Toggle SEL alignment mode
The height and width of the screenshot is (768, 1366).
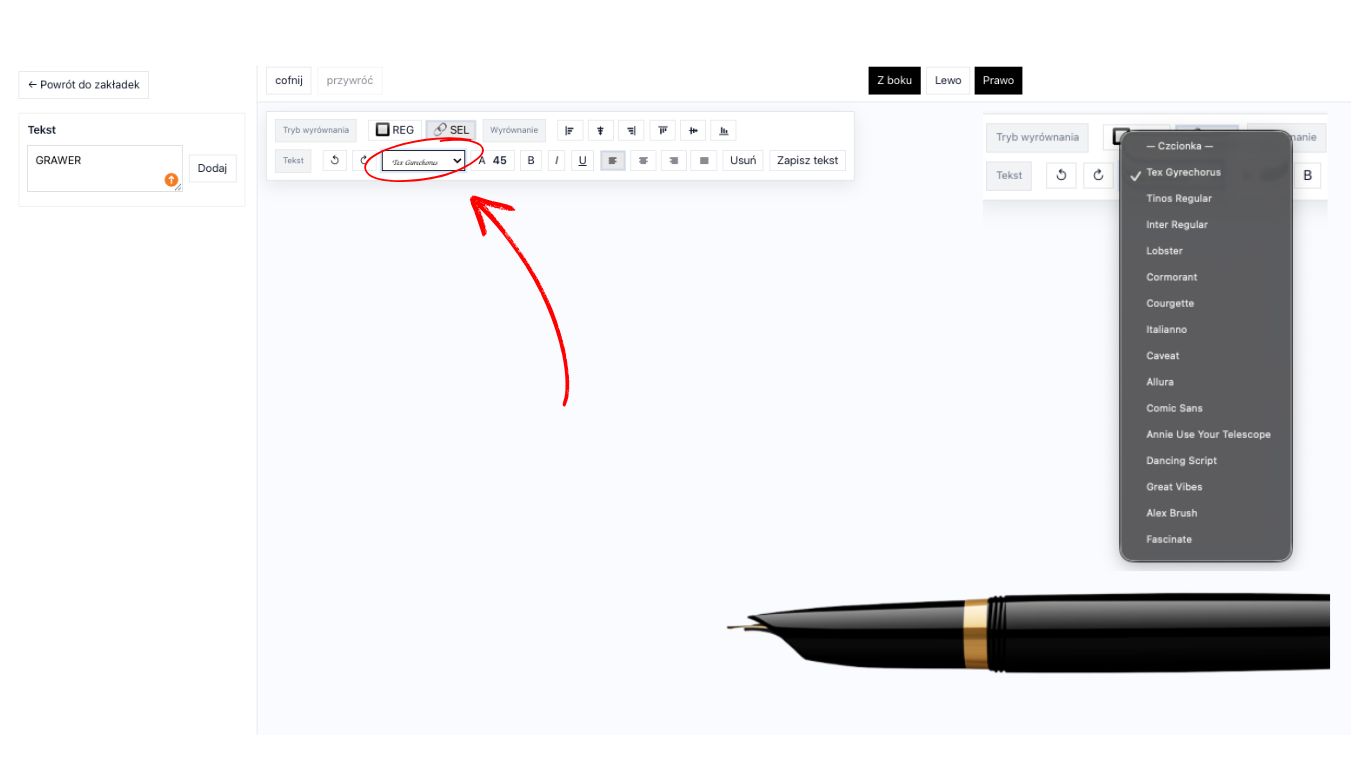pyautogui.click(x=451, y=130)
